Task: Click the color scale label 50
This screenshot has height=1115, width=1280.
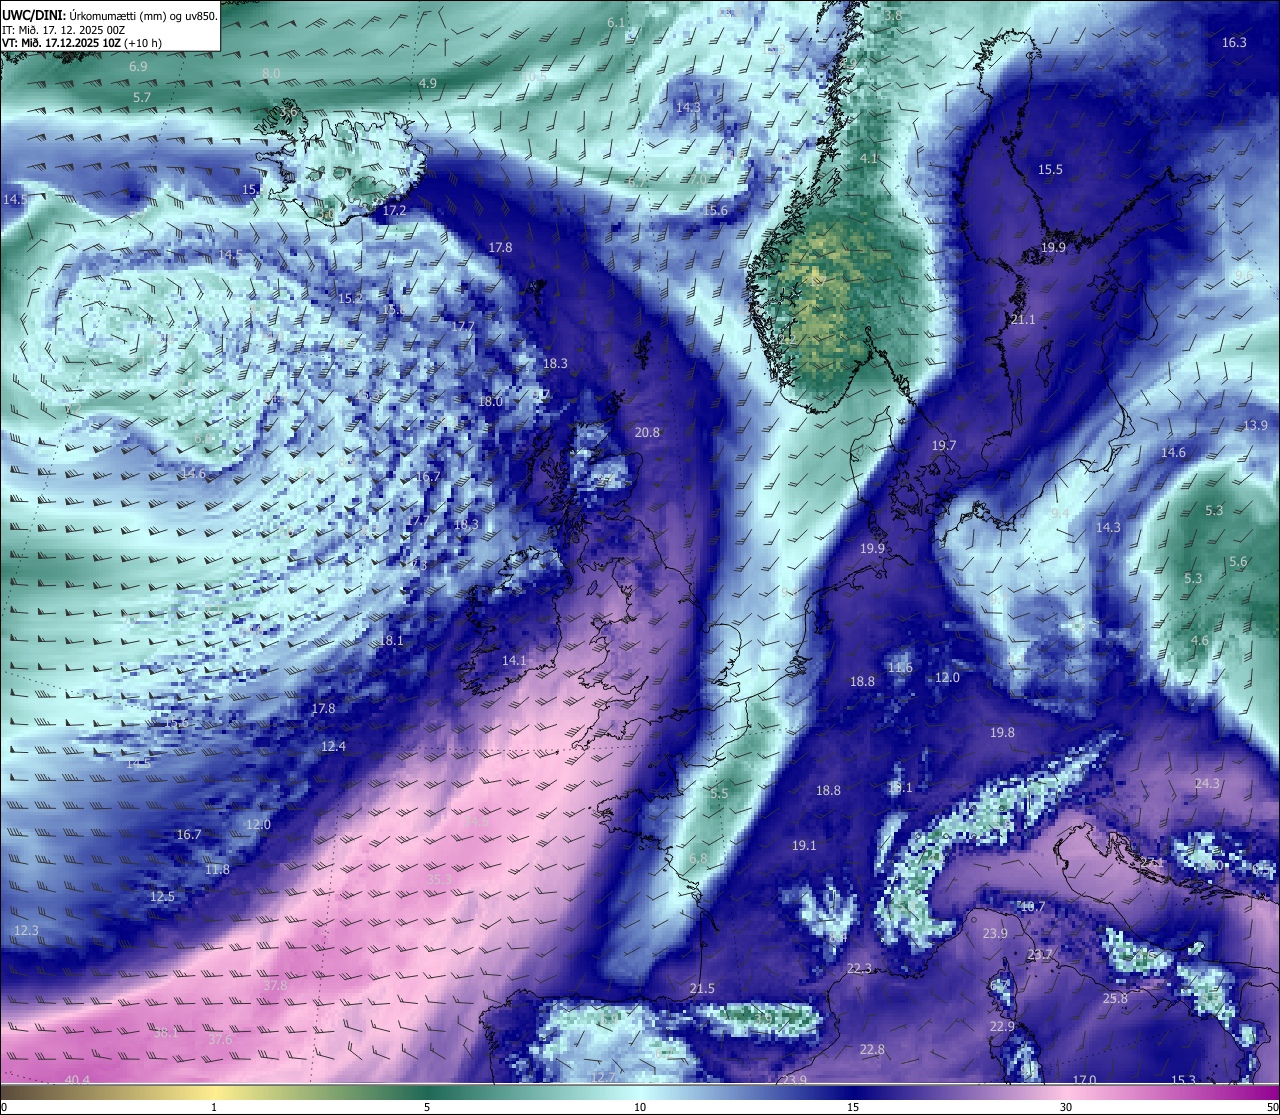Action: click(1272, 1107)
